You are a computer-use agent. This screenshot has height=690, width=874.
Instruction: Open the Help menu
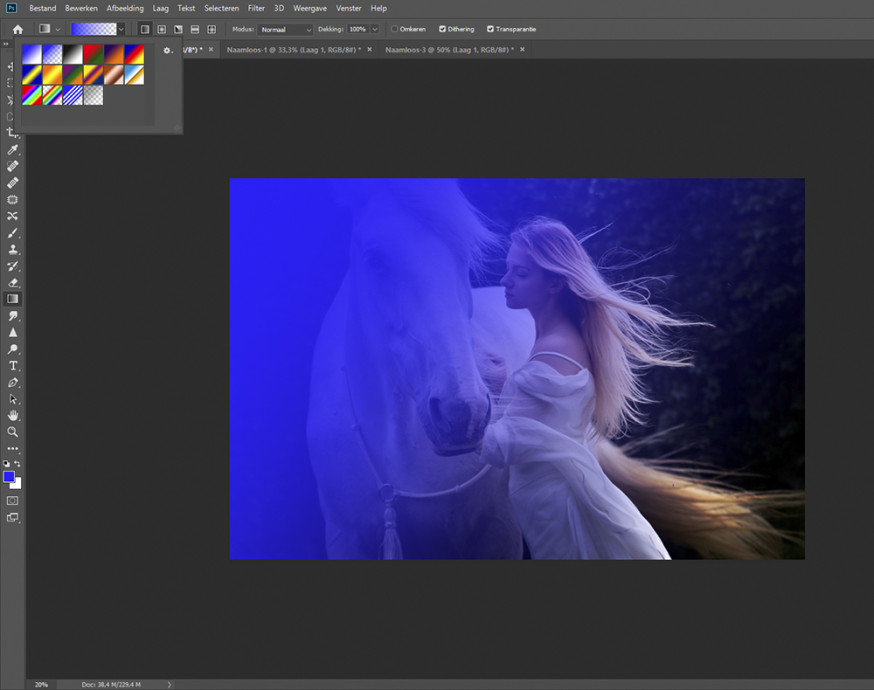[378, 8]
